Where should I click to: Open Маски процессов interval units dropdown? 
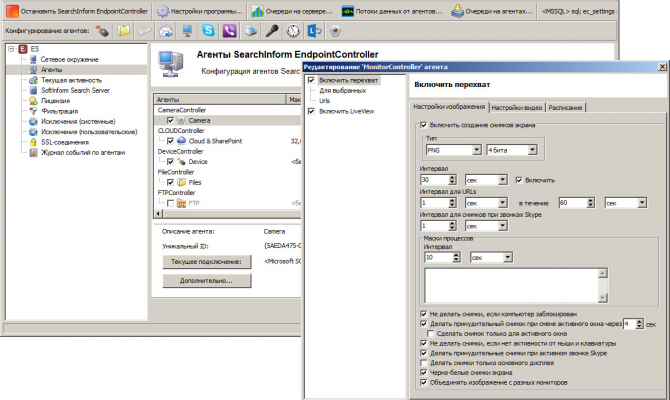click(x=508, y=257)
